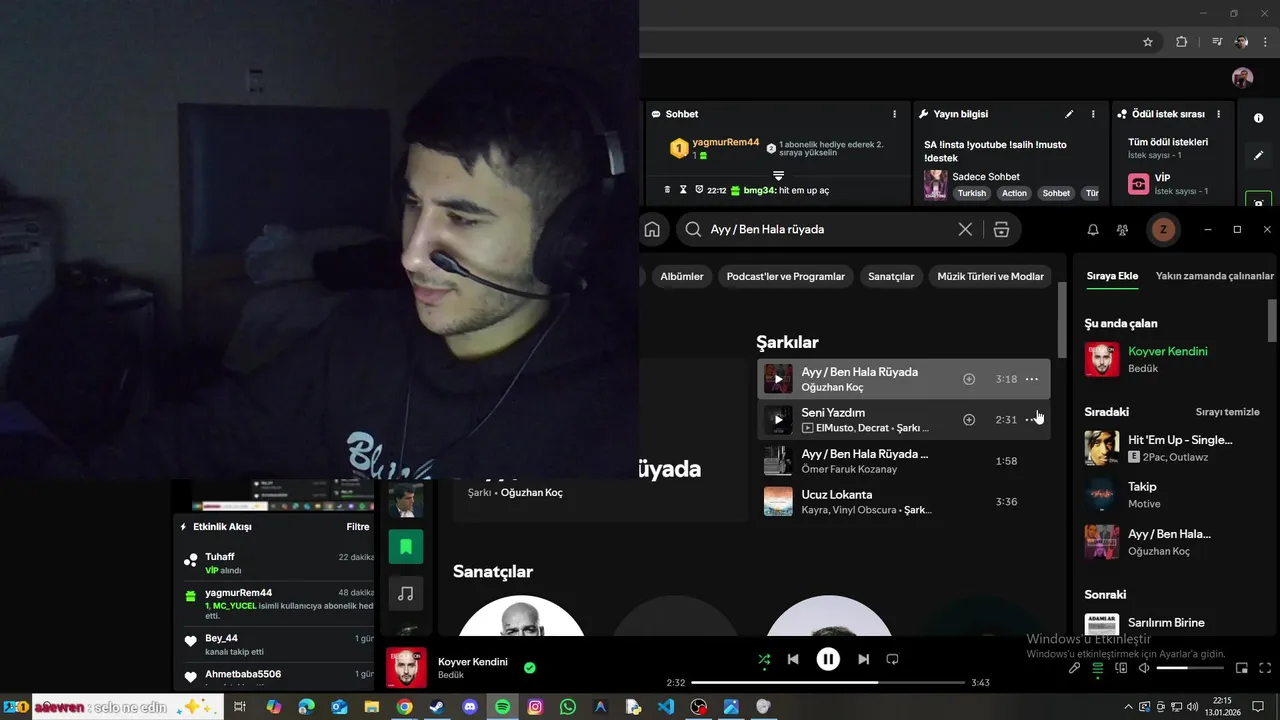Open friend activity icon in Spotify header

pos(1123,230)
